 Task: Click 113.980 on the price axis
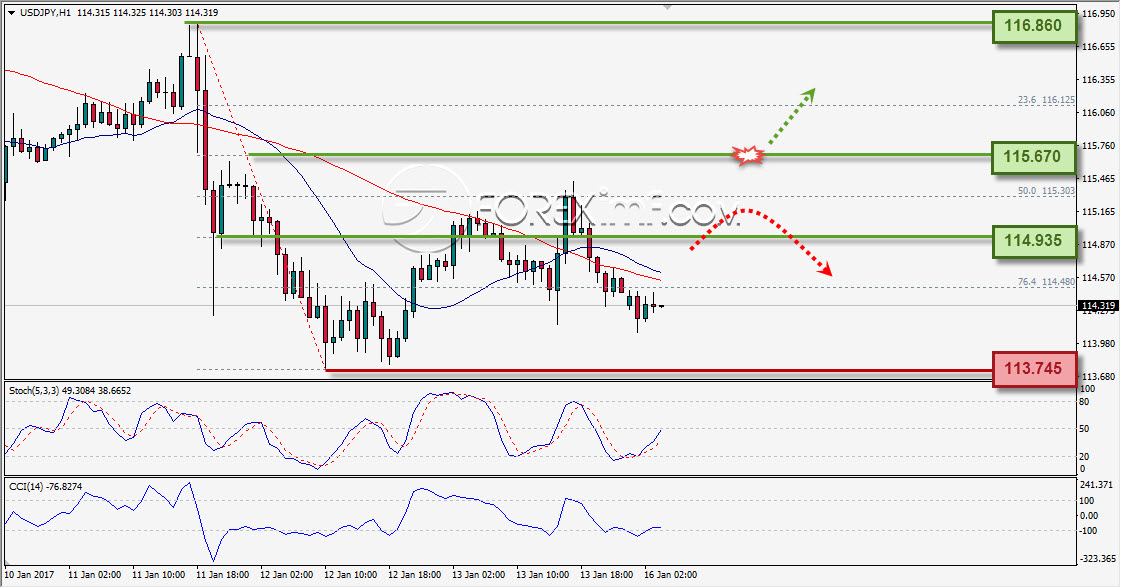click(1099, 343)
